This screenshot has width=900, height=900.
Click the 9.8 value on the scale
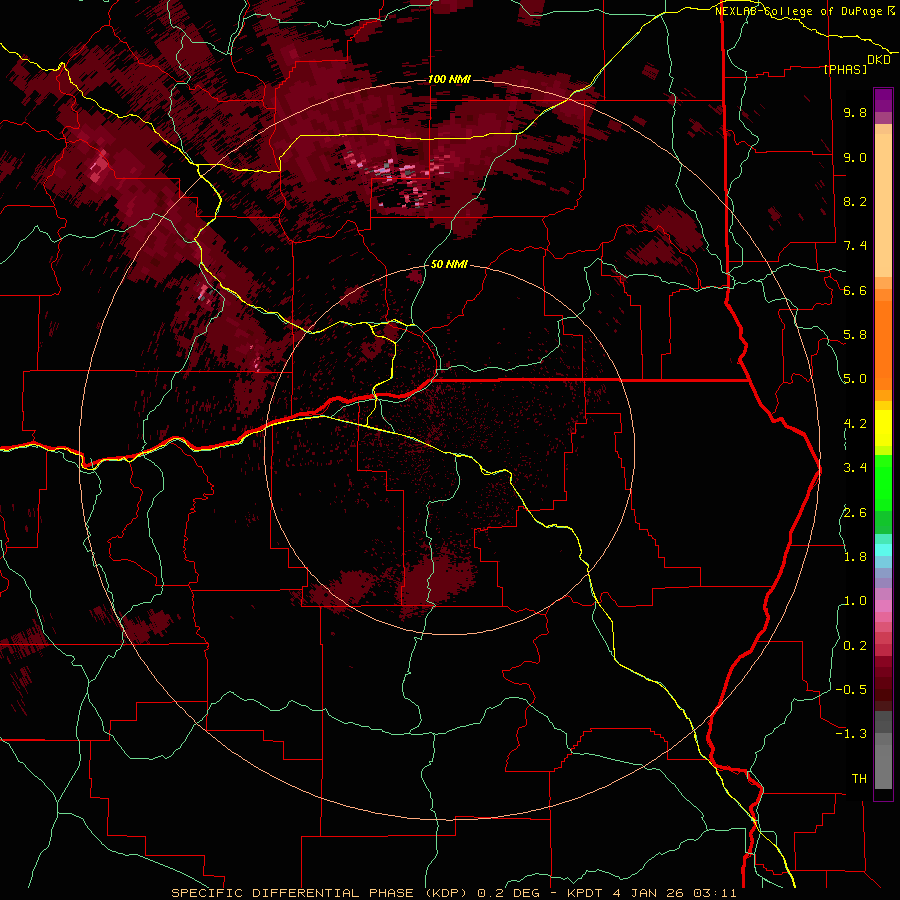(855, 112)
